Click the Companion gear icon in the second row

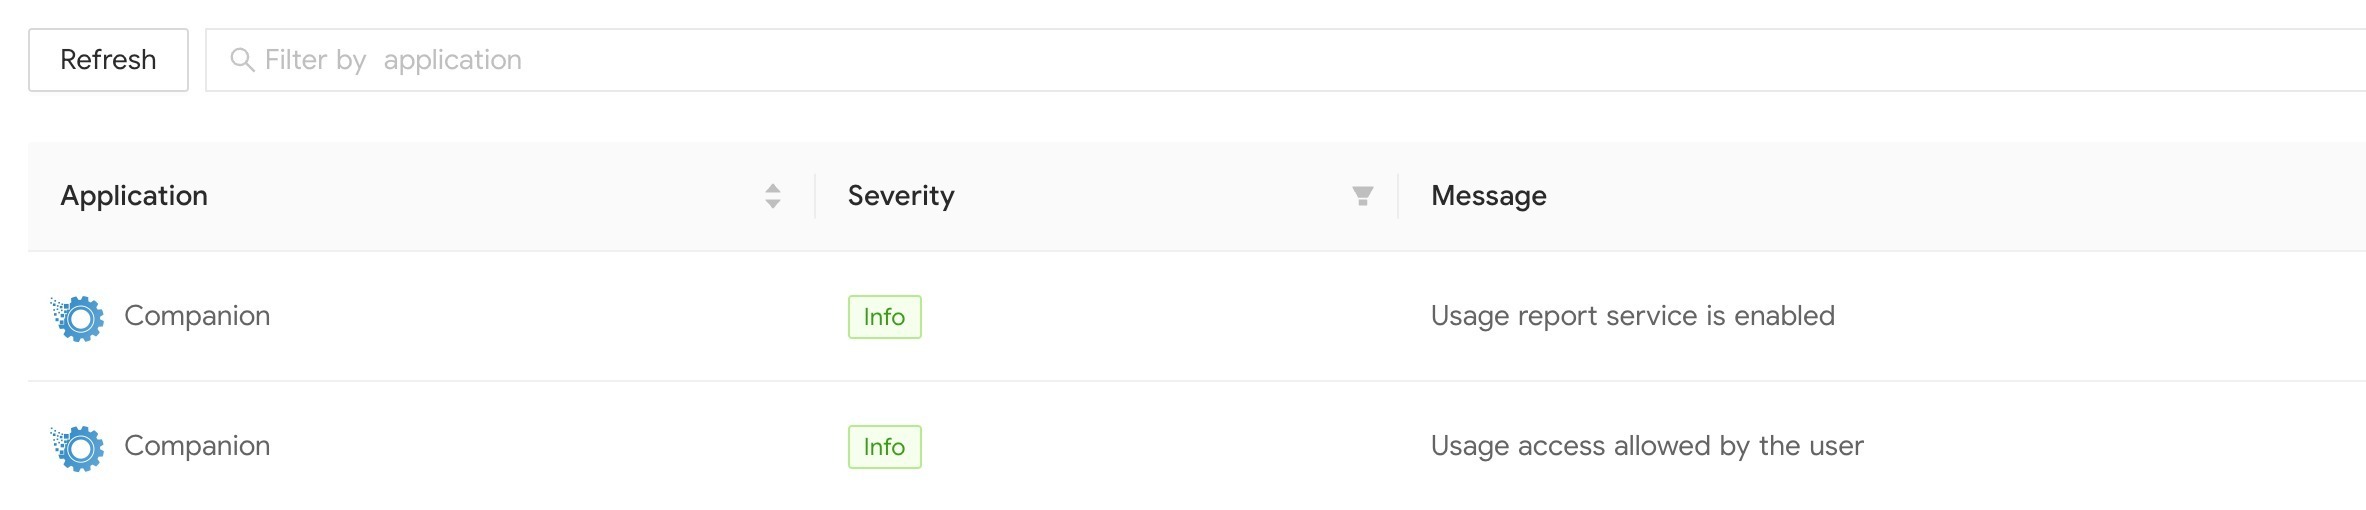tap(77, 448)
